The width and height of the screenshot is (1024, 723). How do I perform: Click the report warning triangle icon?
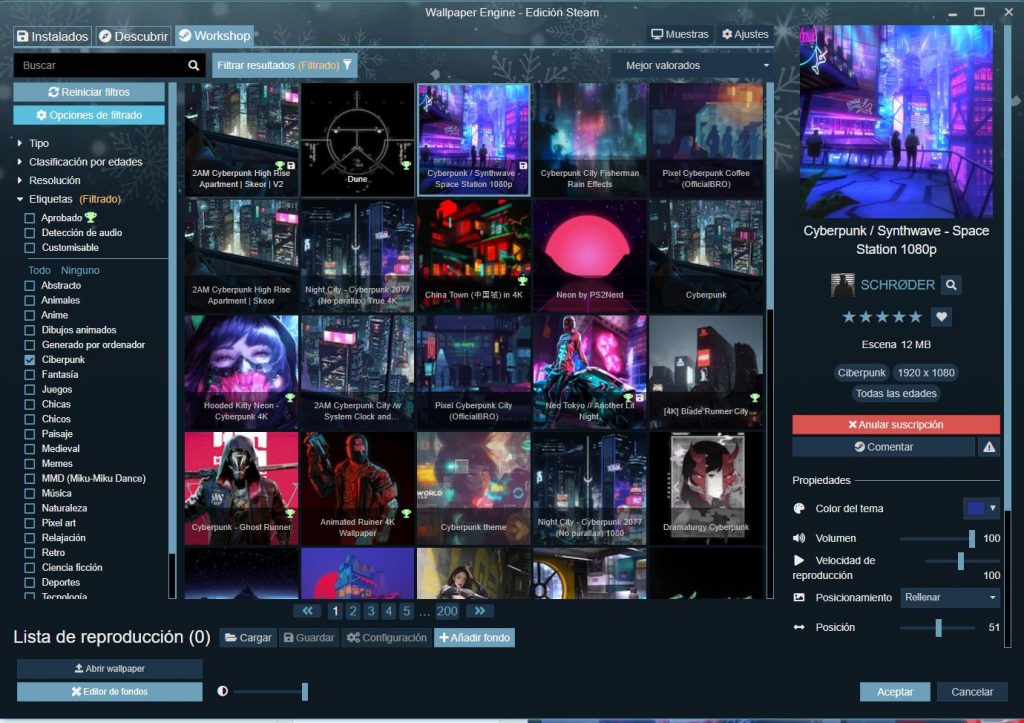[989, 447]
